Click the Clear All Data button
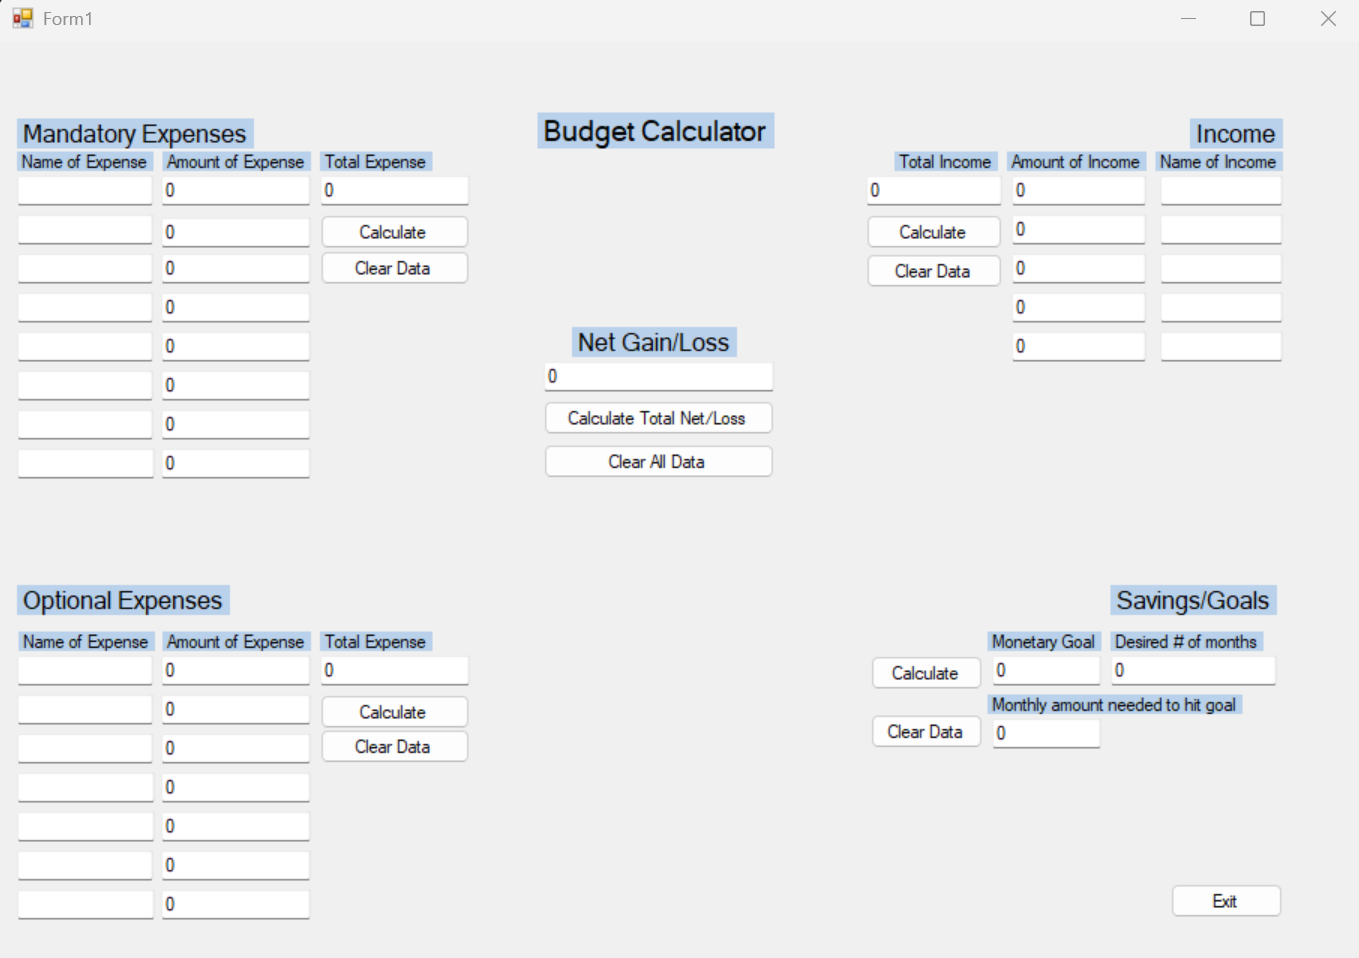The image size is (1359, 958). tap(658, 461)
